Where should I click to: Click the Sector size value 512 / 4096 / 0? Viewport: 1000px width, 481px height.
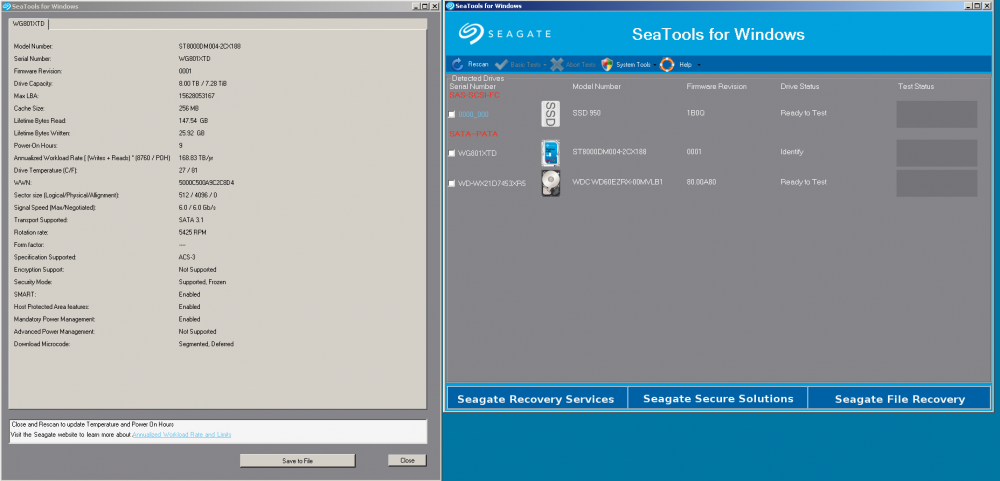point(196,195)
